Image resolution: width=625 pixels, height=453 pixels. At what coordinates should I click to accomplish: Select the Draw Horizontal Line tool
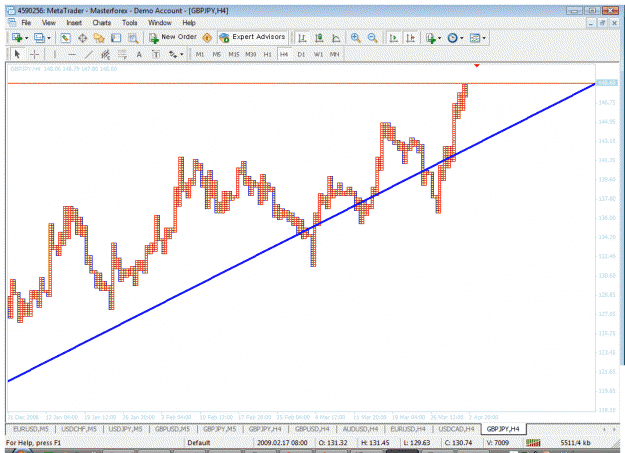[x=72, y=54]
